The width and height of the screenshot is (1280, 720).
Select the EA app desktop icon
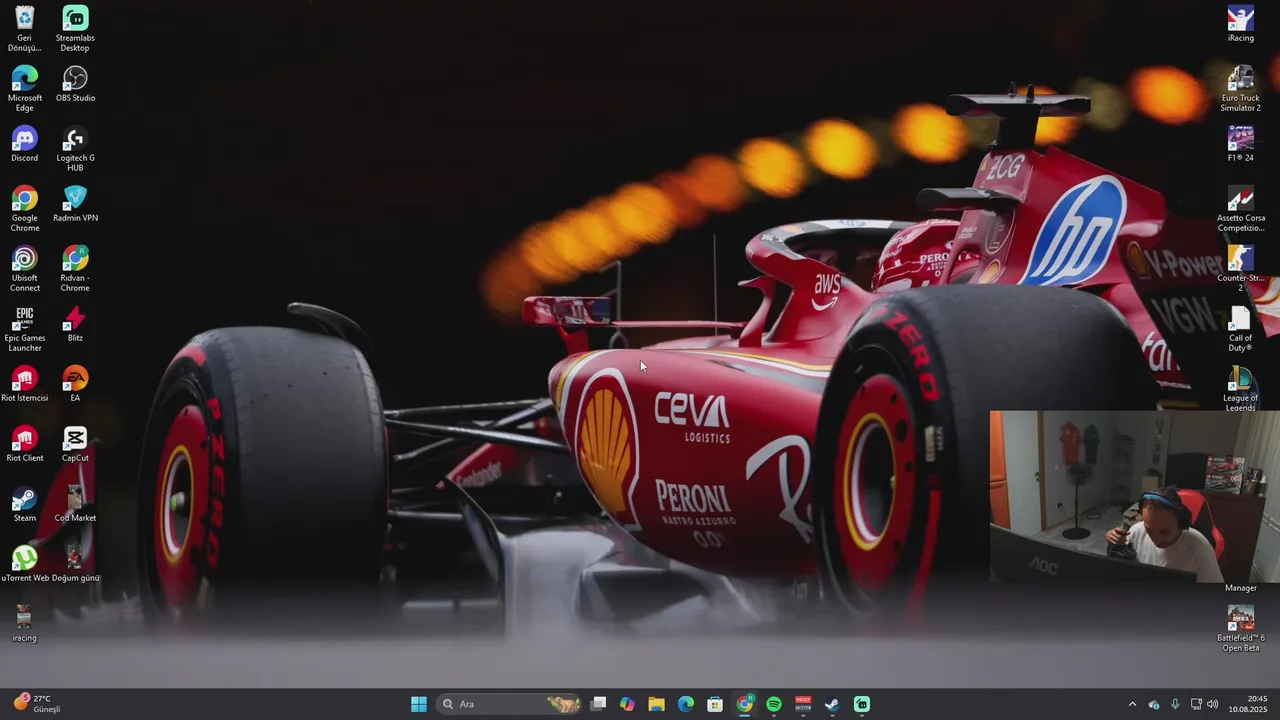tap(75, 384)
